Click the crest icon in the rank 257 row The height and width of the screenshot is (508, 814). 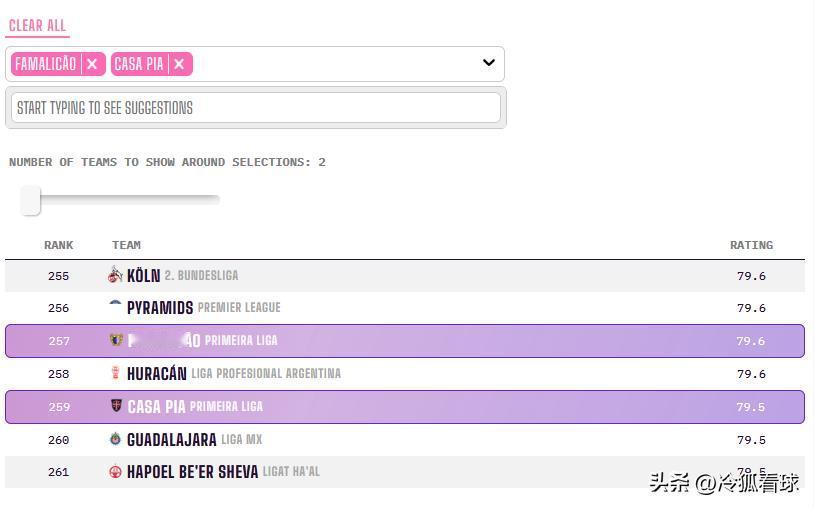coord(115,340)
